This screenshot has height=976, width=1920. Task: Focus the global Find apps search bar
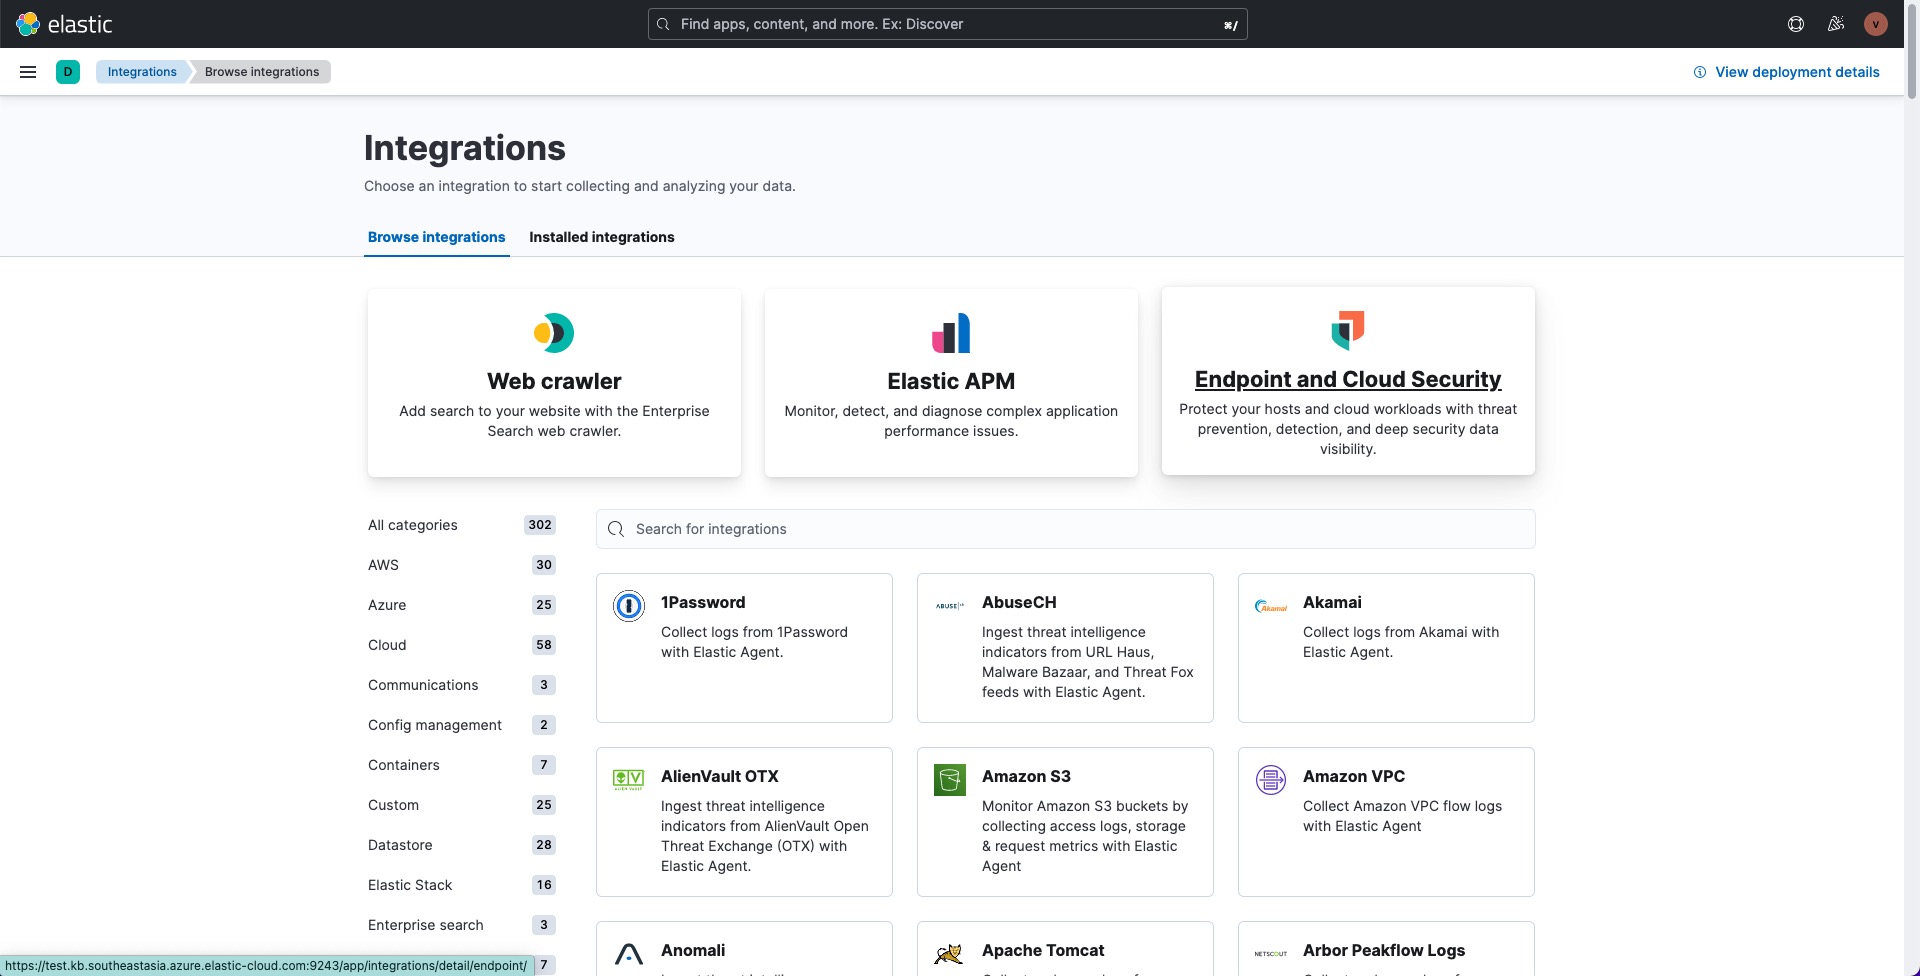947,24
